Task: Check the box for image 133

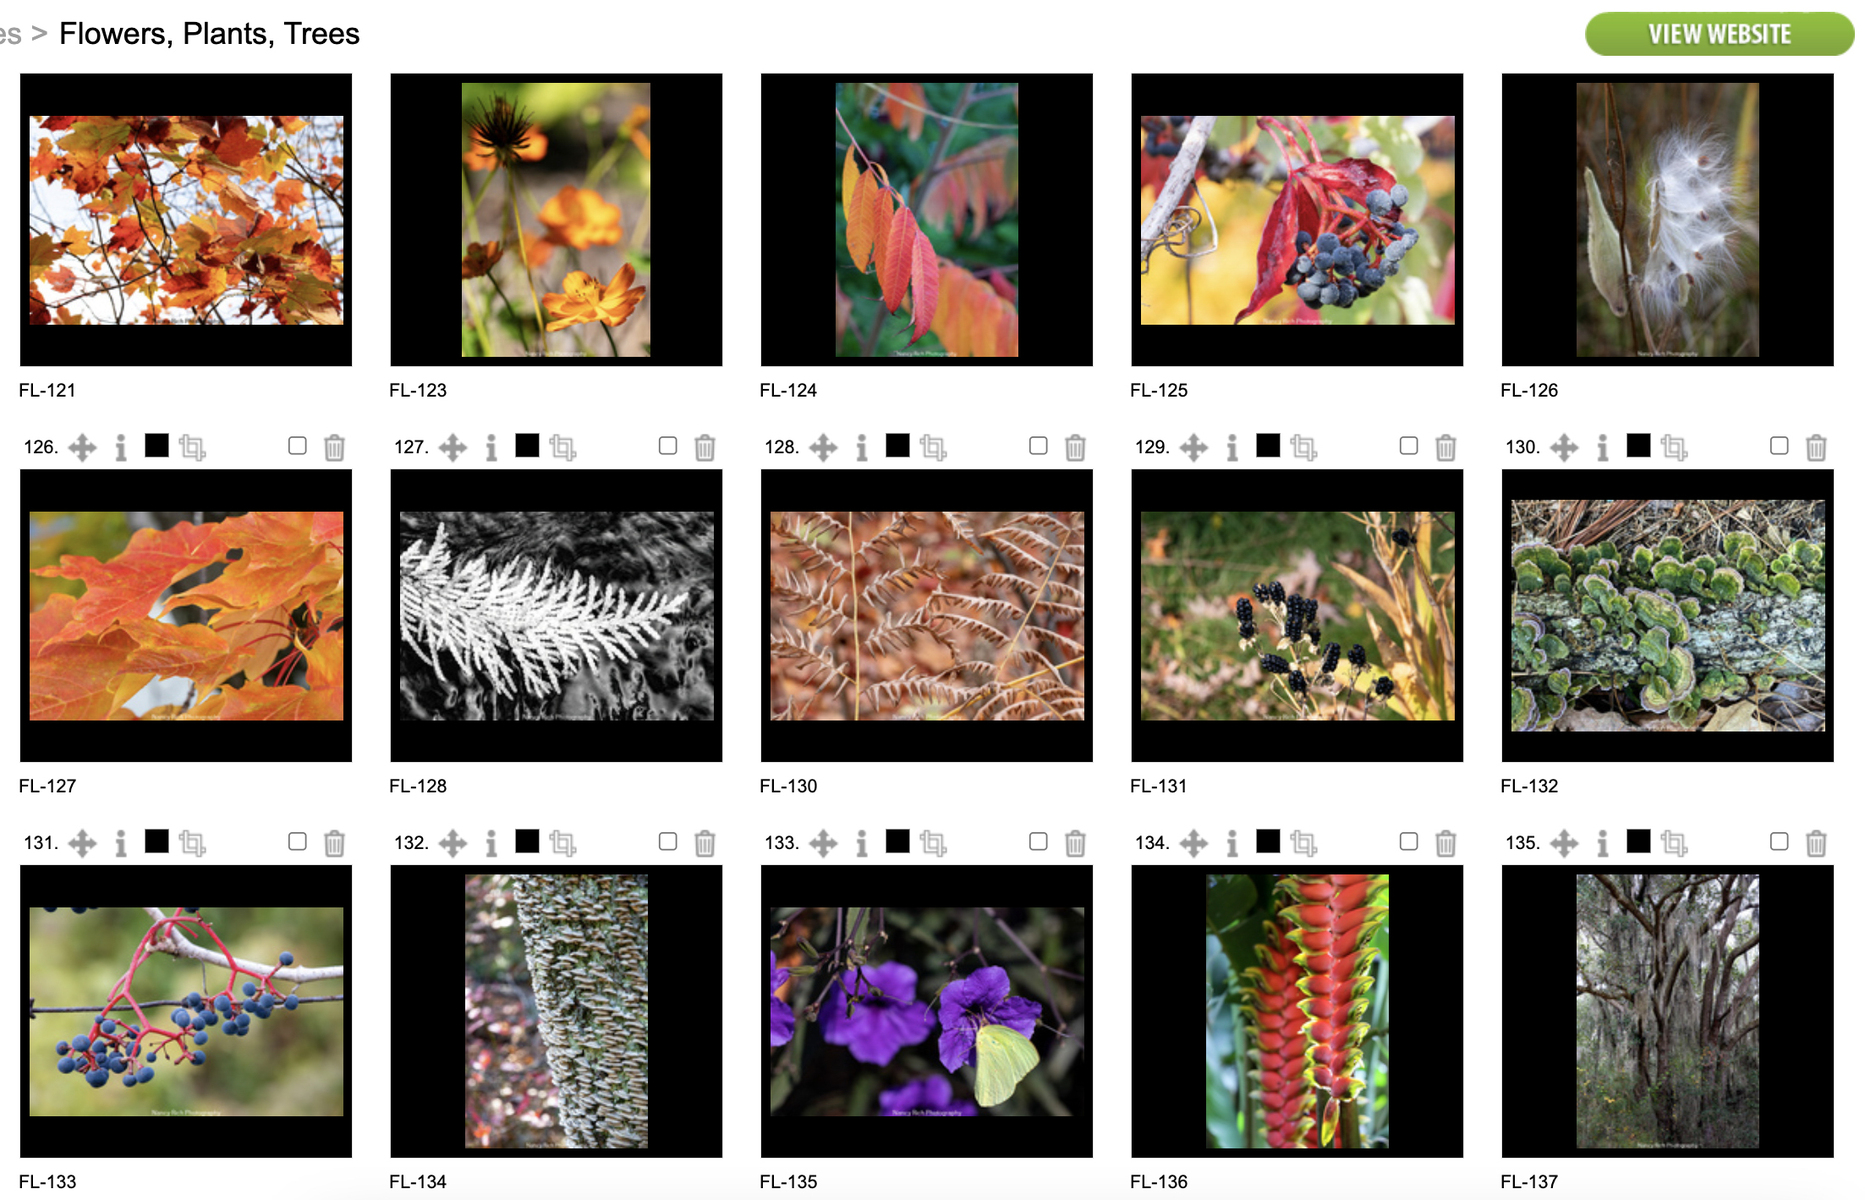Action: point(1038,841)
